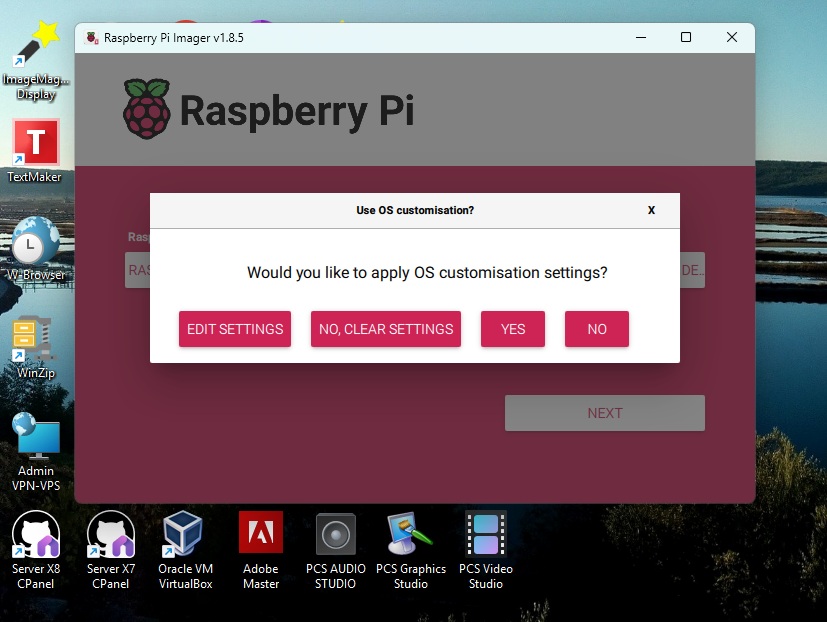
Task: Click the Raspberry Pi logo in the header
Action: pos(147,109)
